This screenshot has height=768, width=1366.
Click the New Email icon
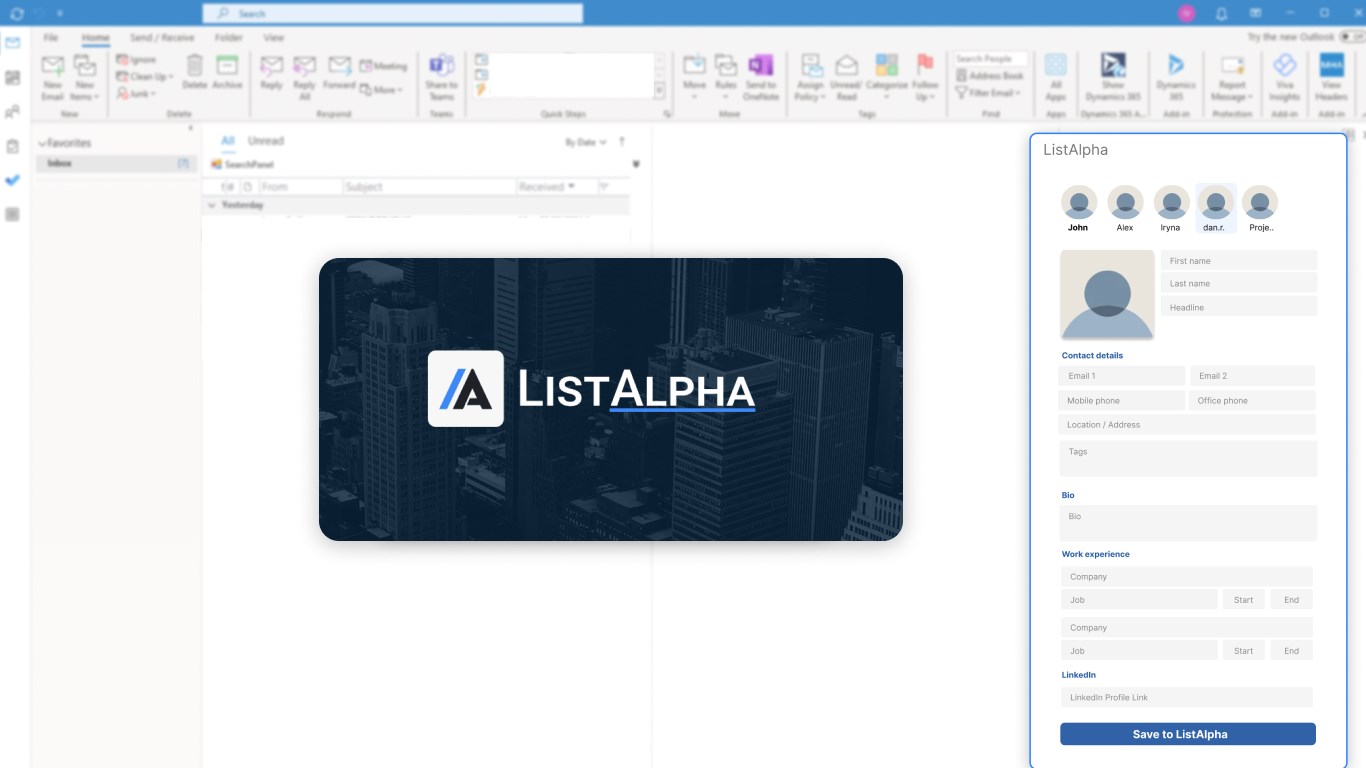click(52, 68)
